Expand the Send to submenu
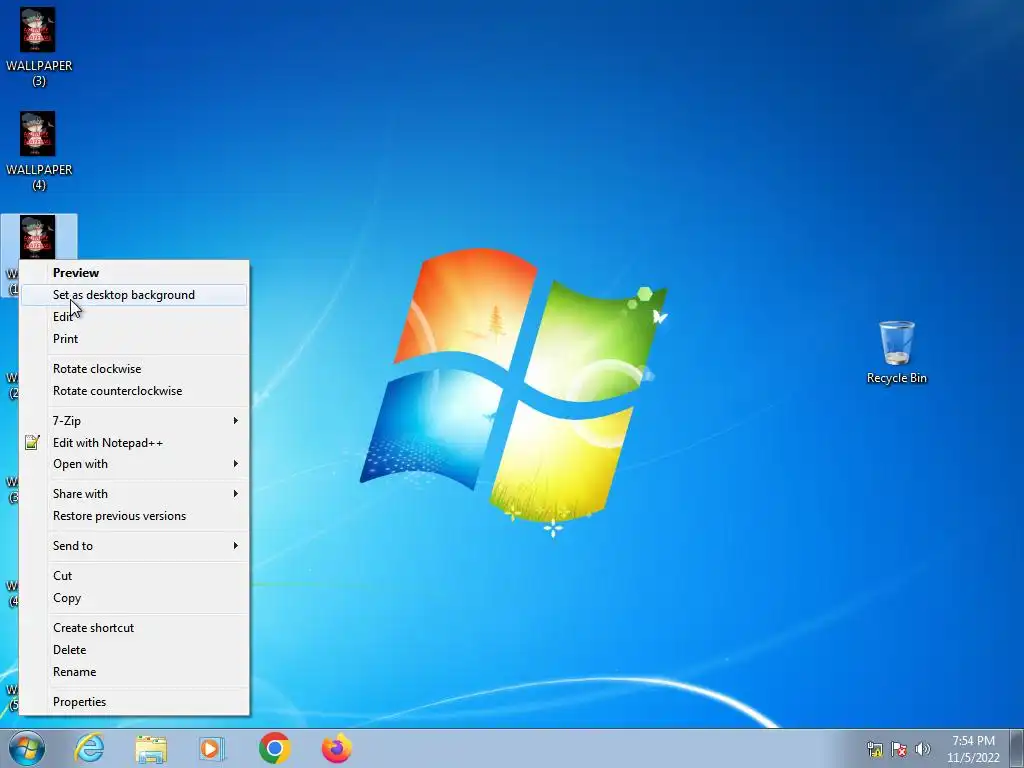 coord(135,546)
